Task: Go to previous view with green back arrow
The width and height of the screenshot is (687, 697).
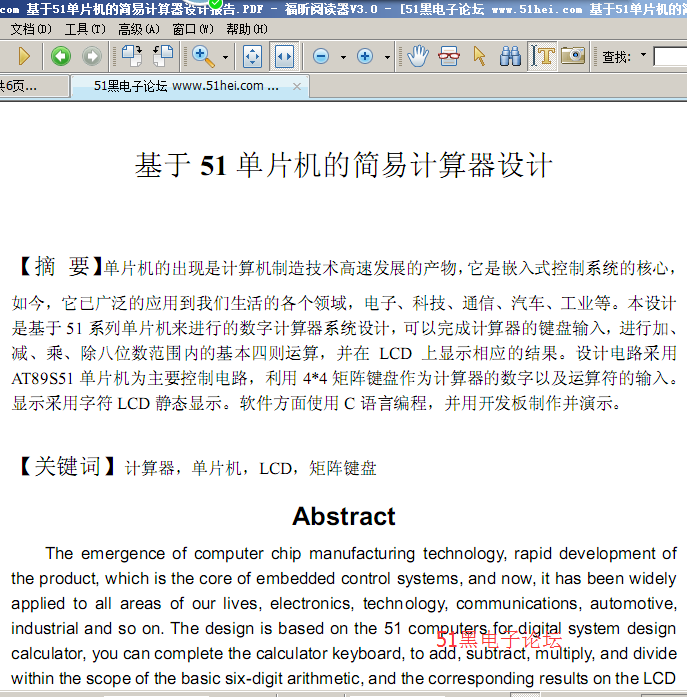Action: click(61, 56)
